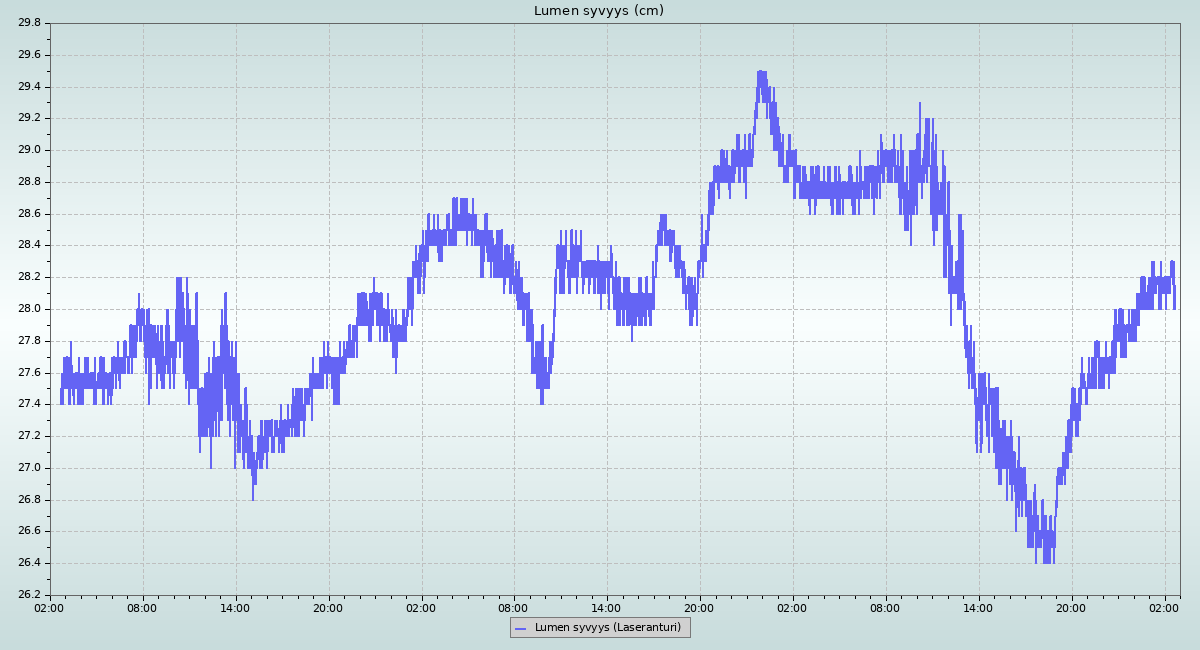Click the leftmost 02:00 time axis label
Viewport: 1200px width, 650px height.
tap(50, 607)
